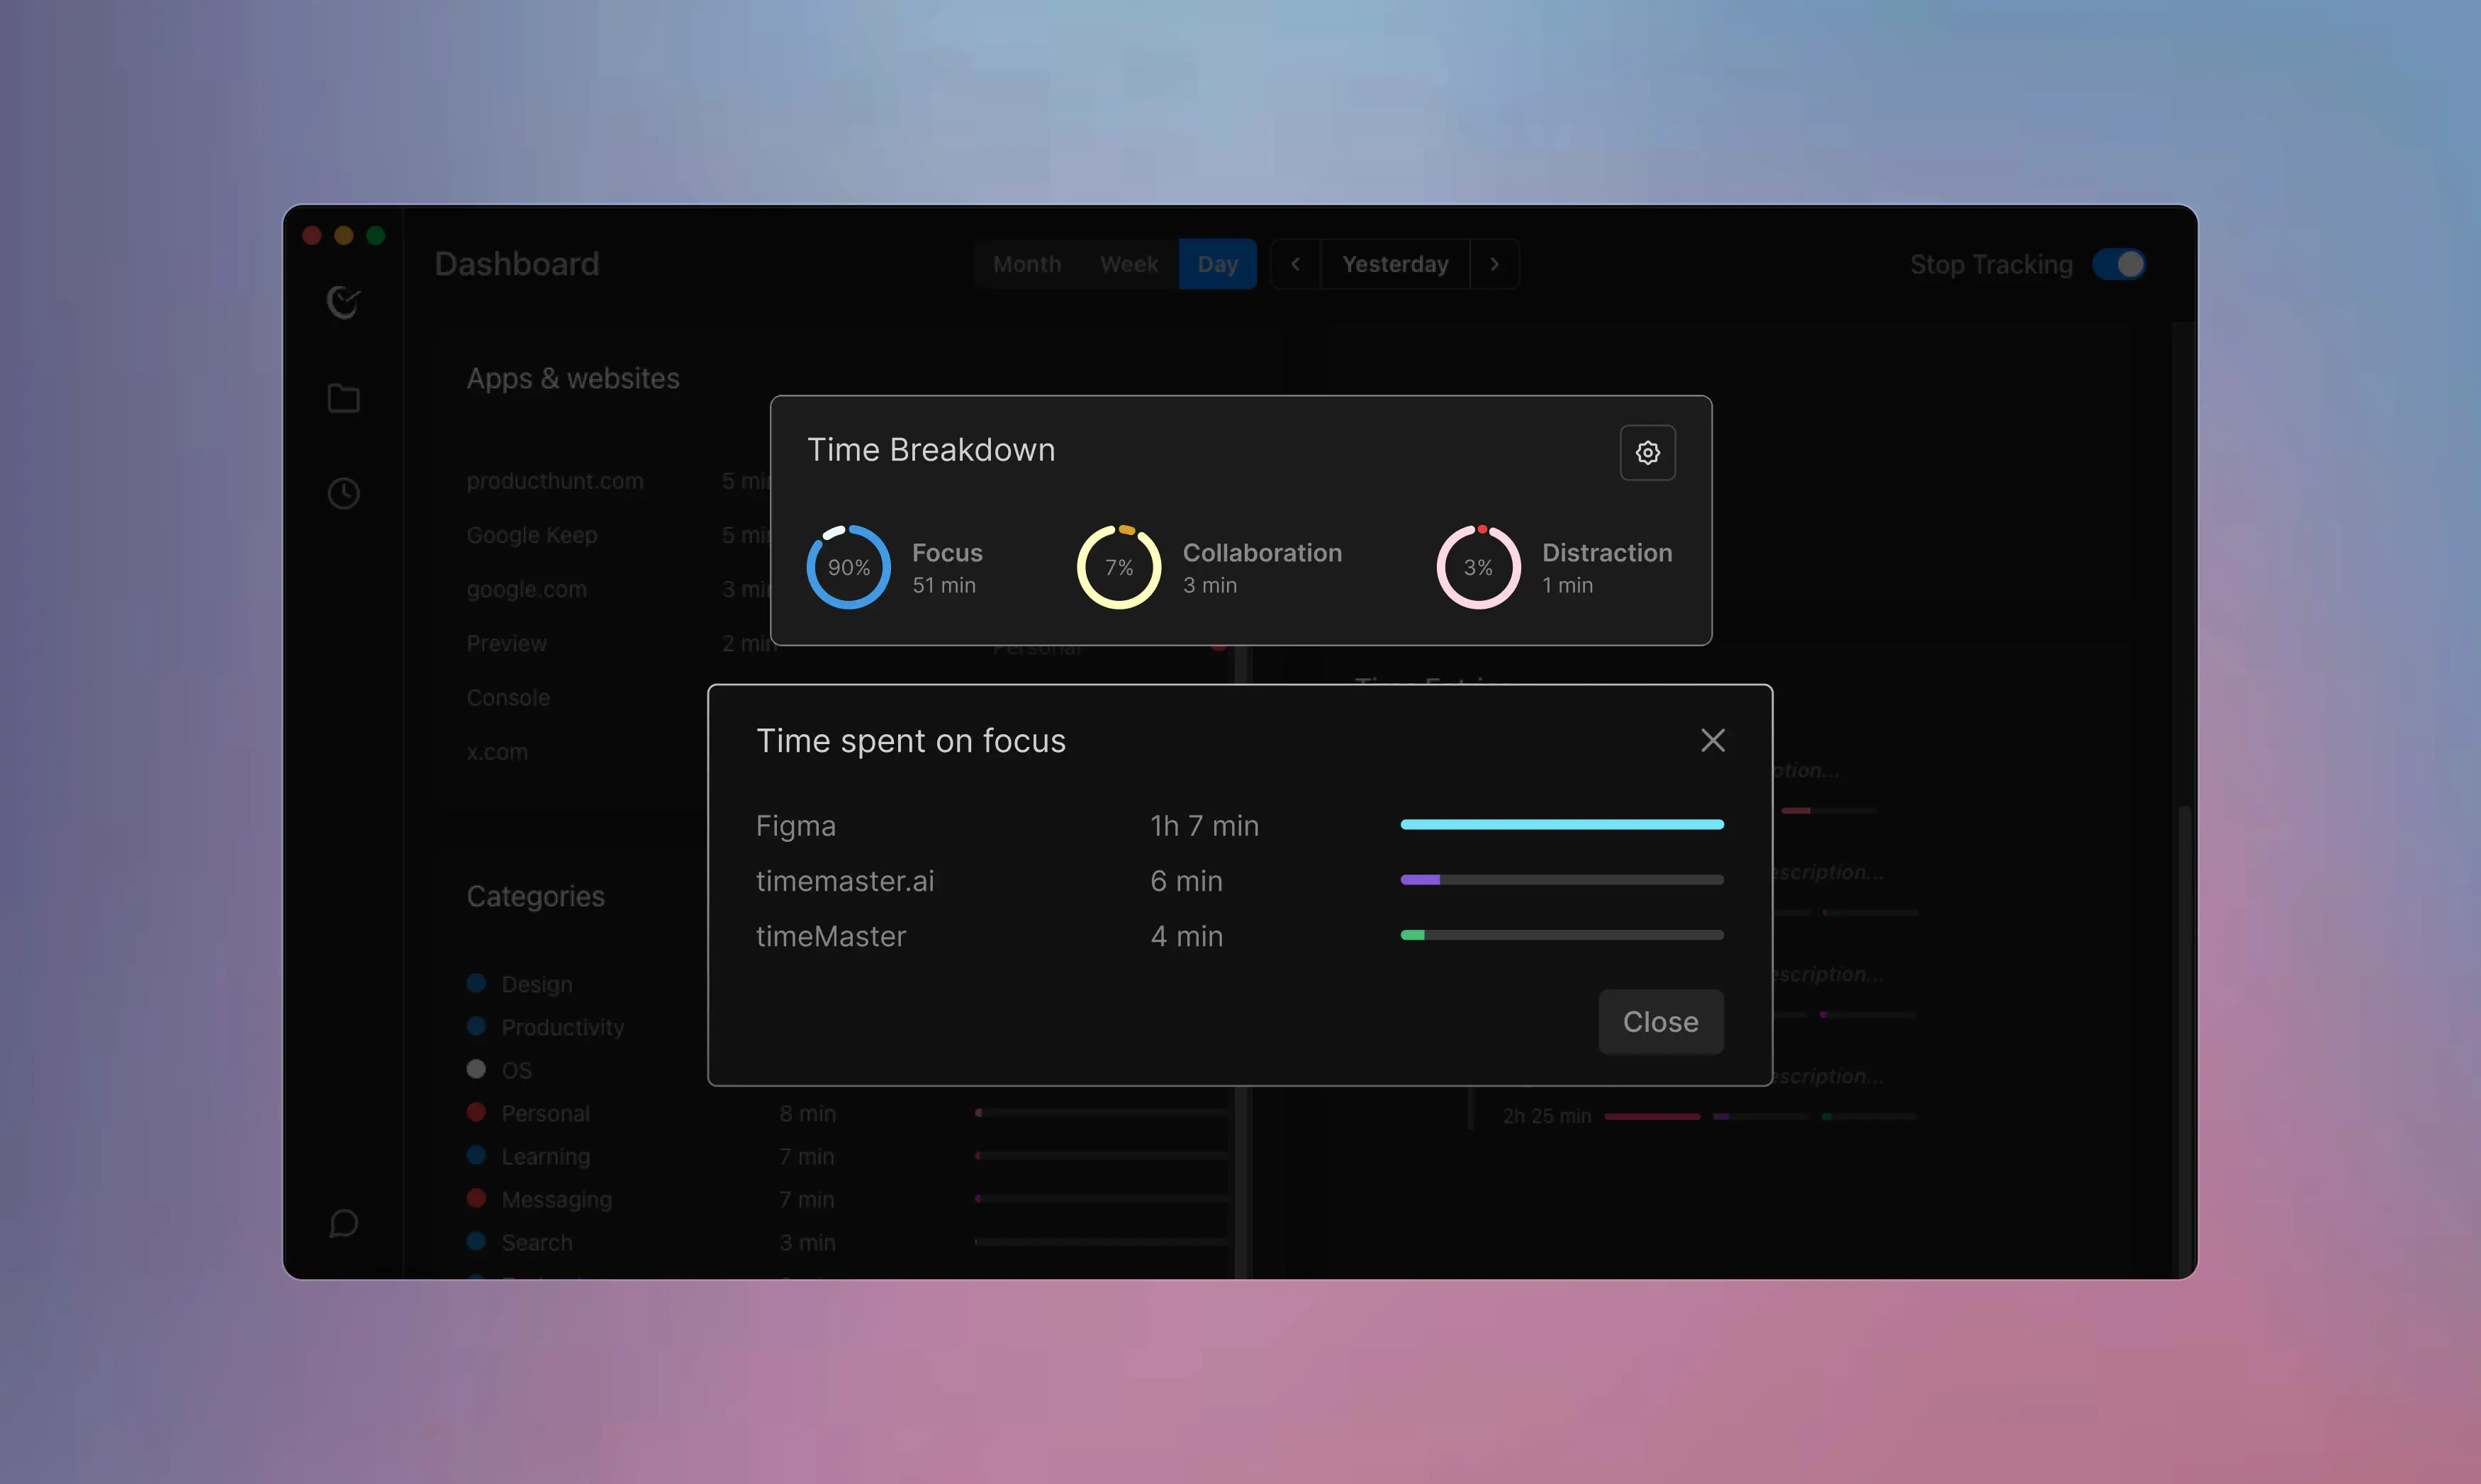Open the clock history icon in sidebar

(x=343, y=493)
